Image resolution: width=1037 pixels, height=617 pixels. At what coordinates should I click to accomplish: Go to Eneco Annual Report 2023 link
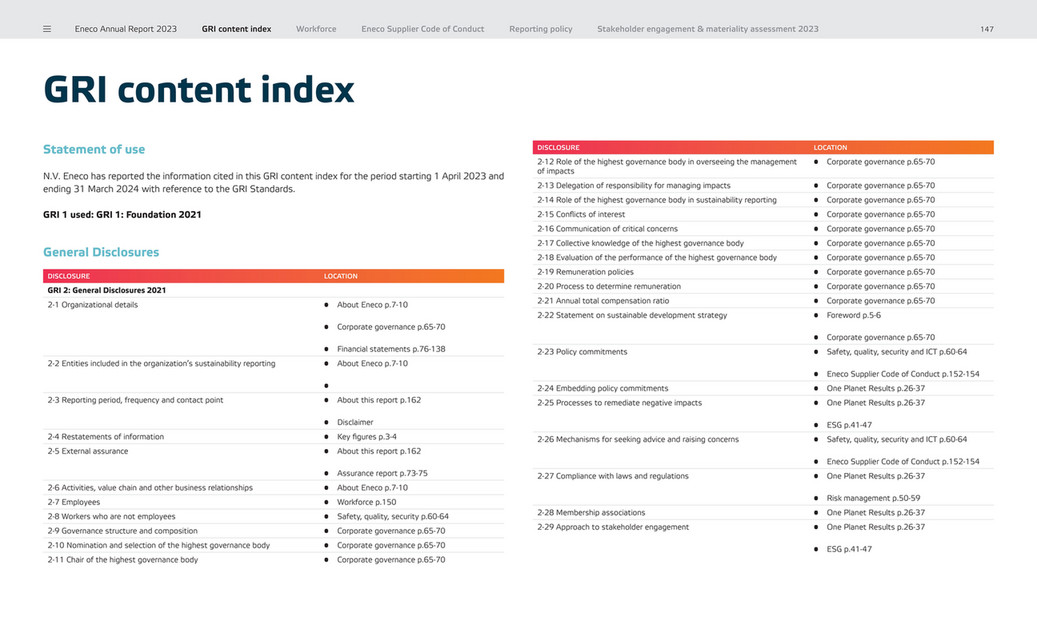pyautogui.click(x=126, y=29)
